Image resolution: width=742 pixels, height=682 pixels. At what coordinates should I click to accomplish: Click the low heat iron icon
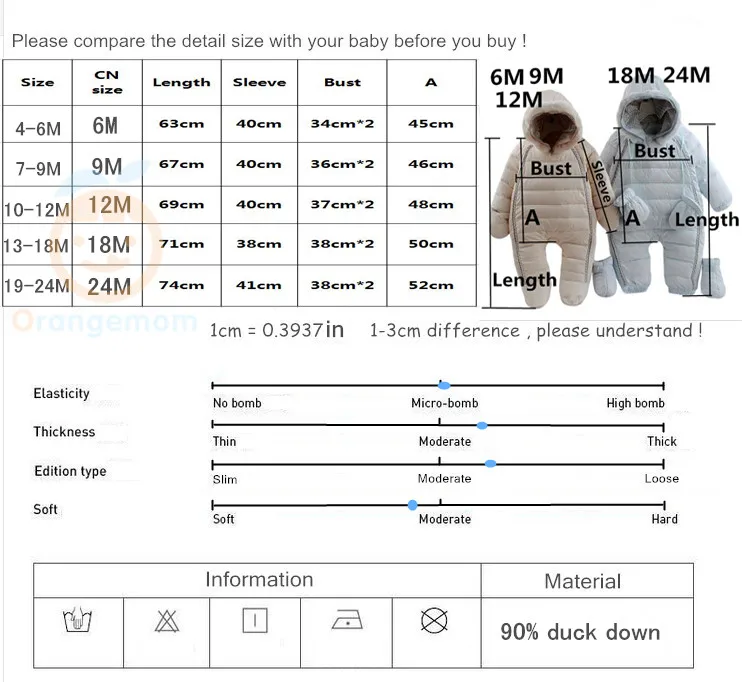(347, 620)
